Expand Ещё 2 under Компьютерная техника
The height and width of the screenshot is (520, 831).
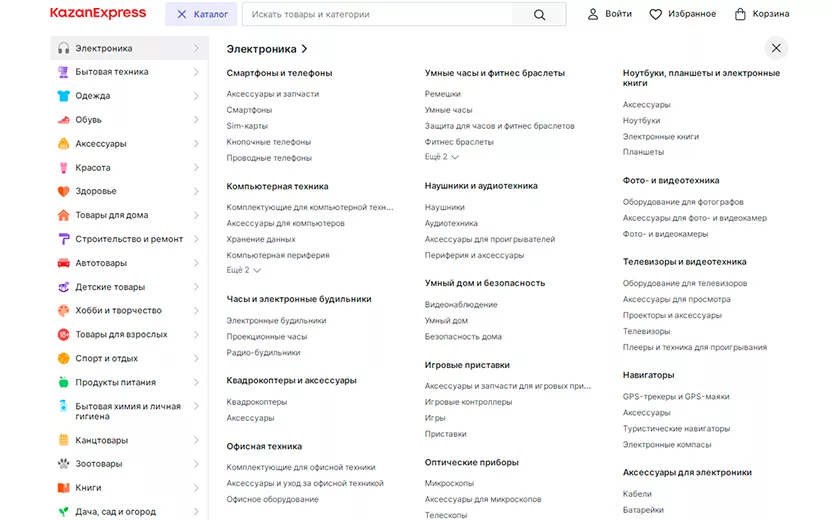click(x=243, y=270)
